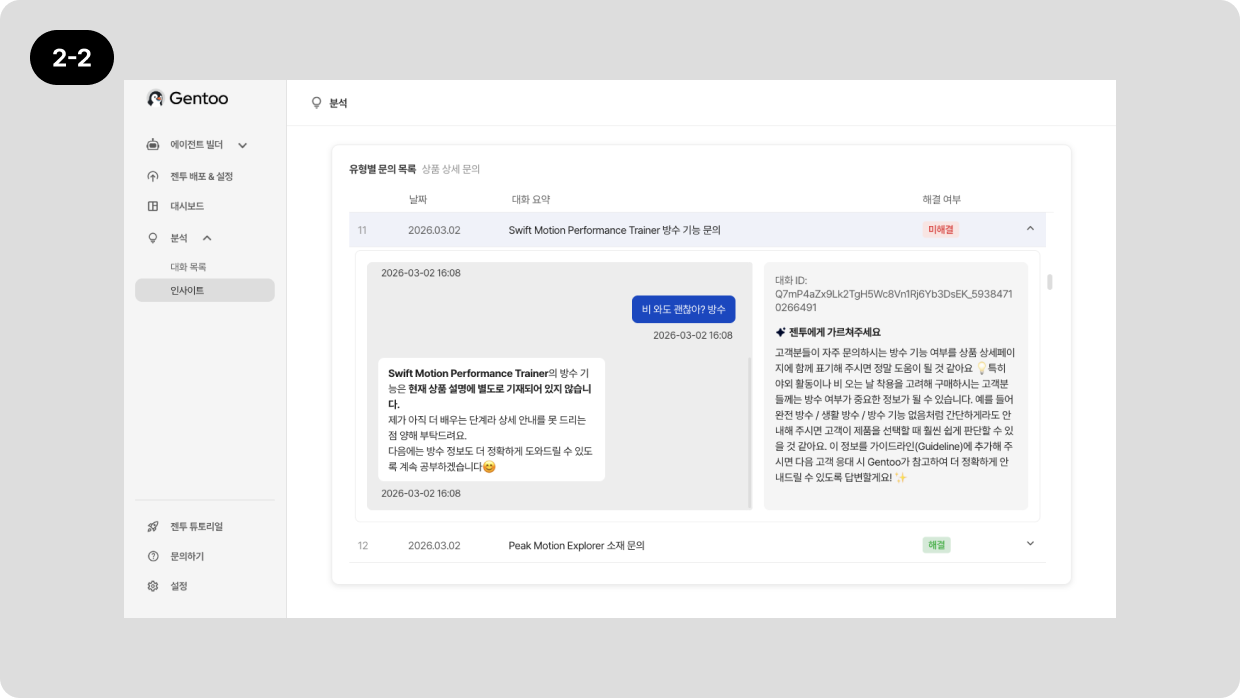
Task: Click the upload icon beside 젠투 배포 & 설정
Action: click(x=153, y=177)
